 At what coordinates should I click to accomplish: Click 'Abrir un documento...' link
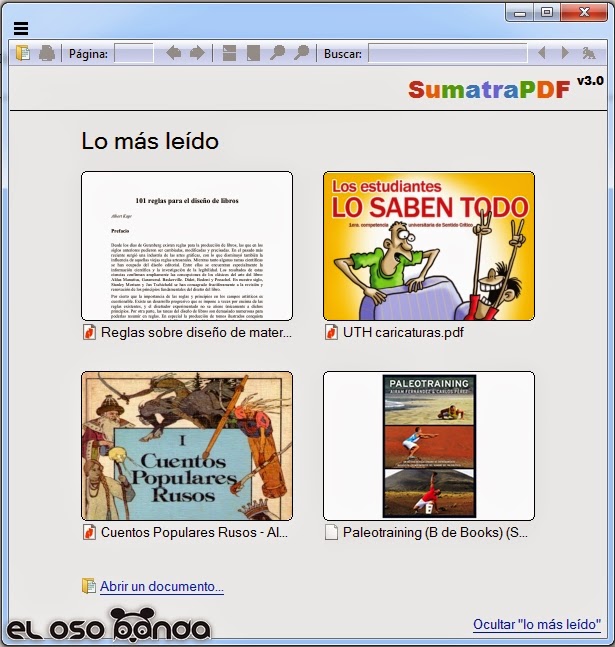pos(162,586)
